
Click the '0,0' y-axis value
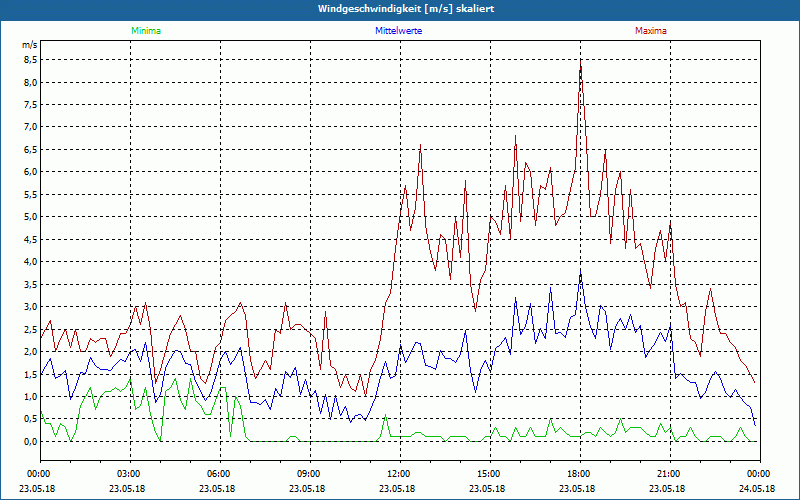[31, 441]
